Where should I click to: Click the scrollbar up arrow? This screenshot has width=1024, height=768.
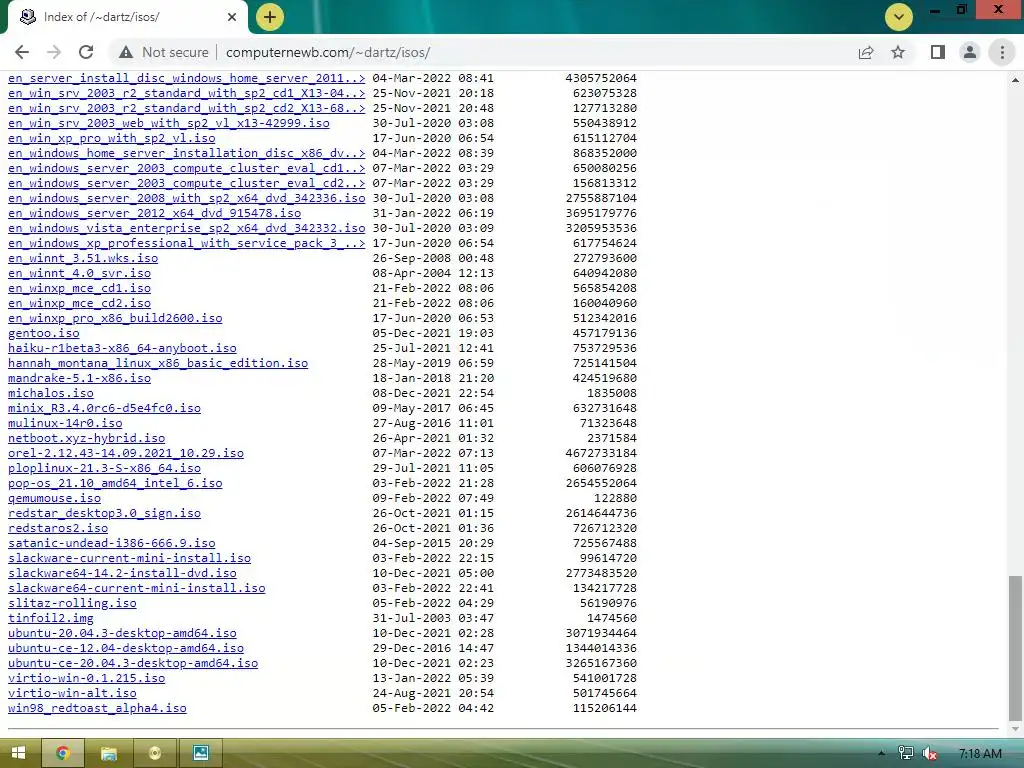pyautogui.click(x=1015, y=80)
